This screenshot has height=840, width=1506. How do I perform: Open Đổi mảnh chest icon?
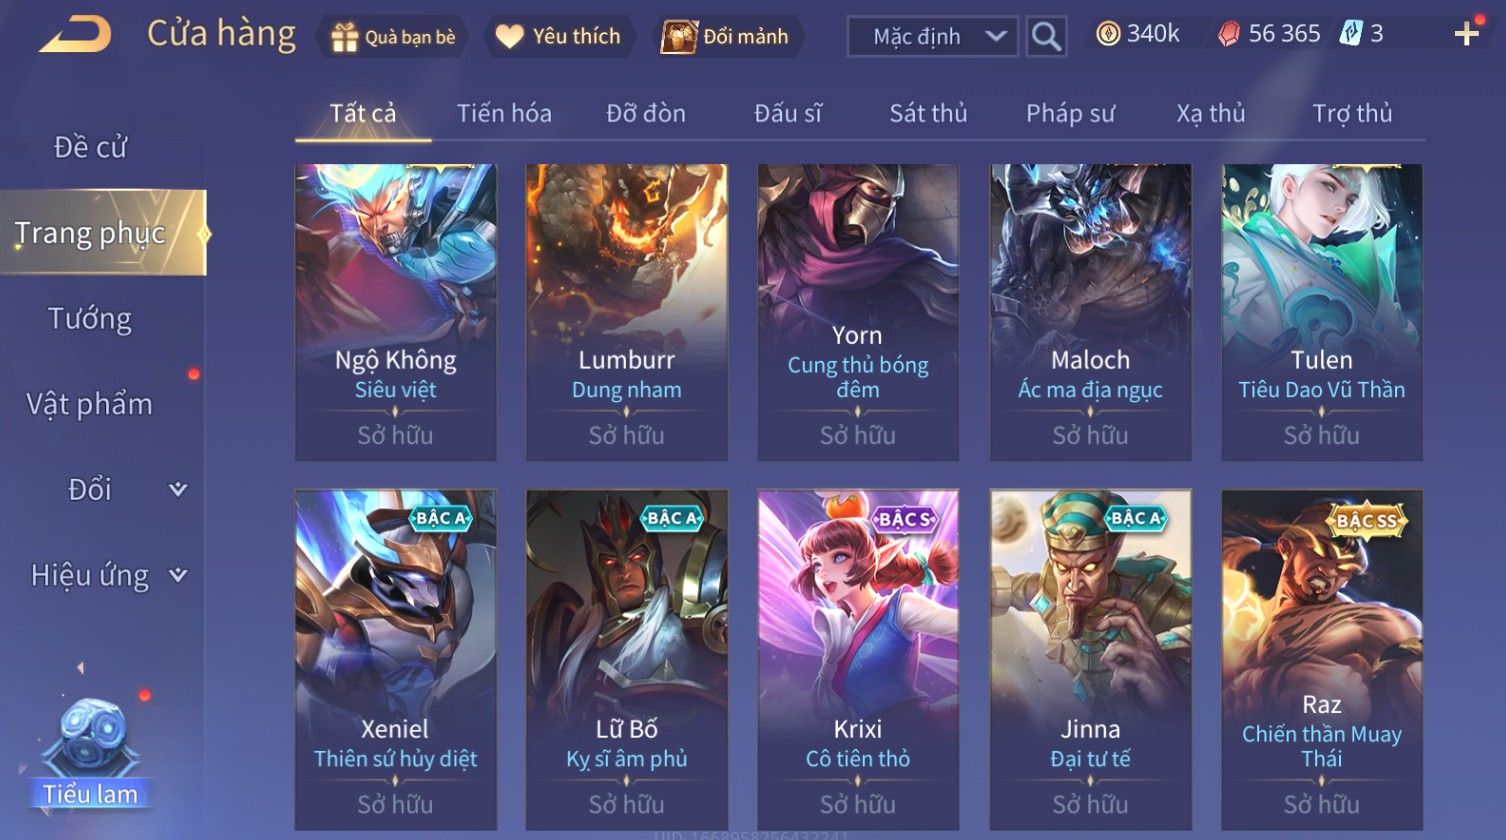[678, 37]
